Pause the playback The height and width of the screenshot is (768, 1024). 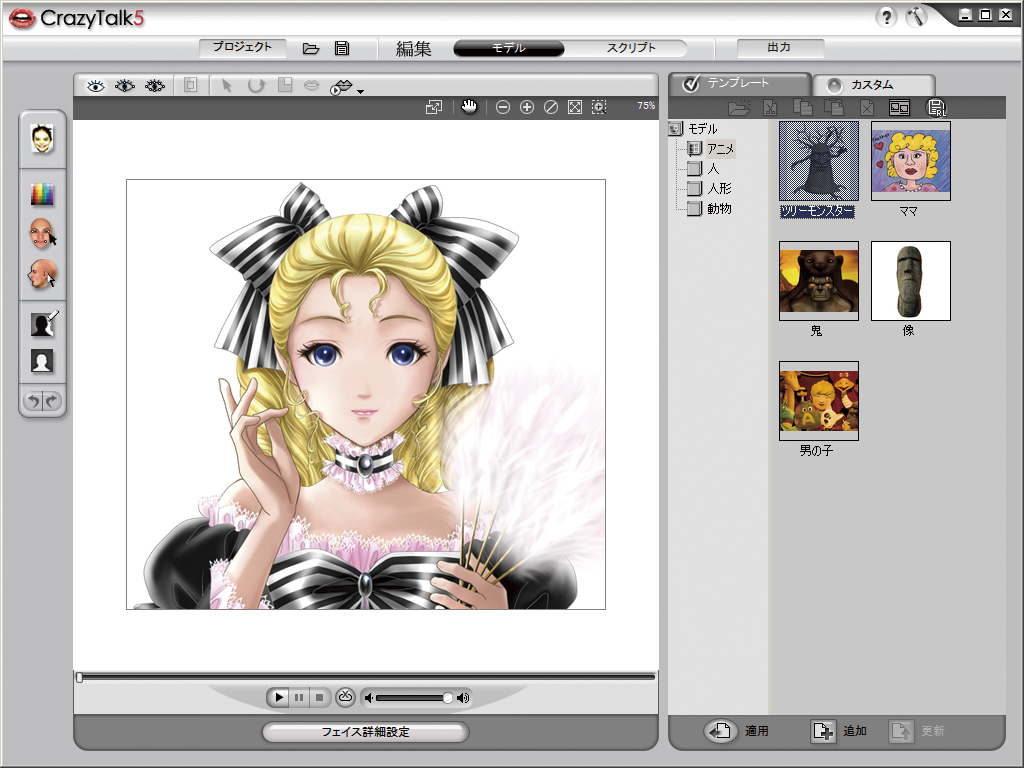299,697
